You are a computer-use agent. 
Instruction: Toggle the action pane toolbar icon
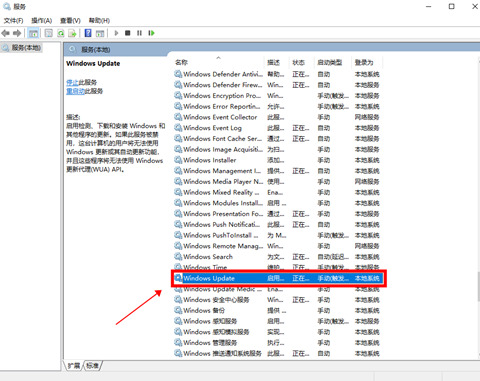click(100, 33)
